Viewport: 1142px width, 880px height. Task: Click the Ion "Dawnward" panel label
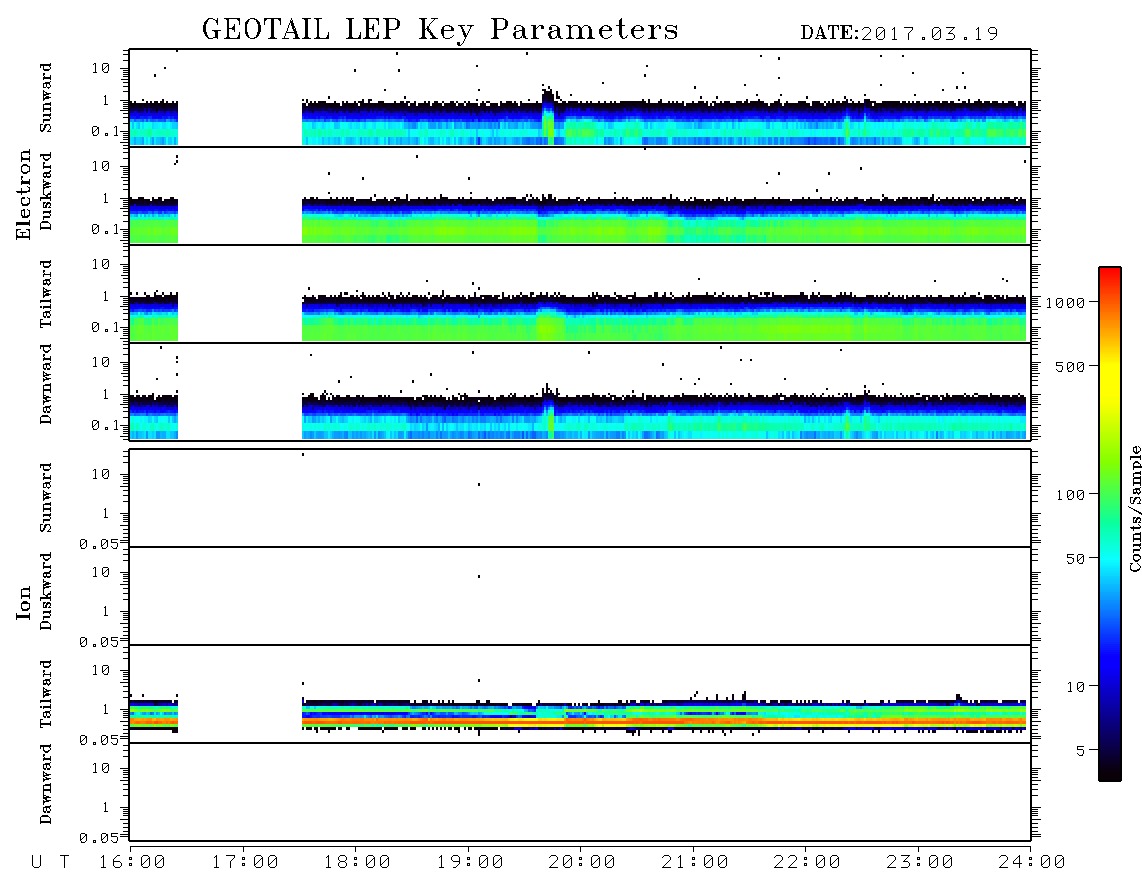(46, 784)
